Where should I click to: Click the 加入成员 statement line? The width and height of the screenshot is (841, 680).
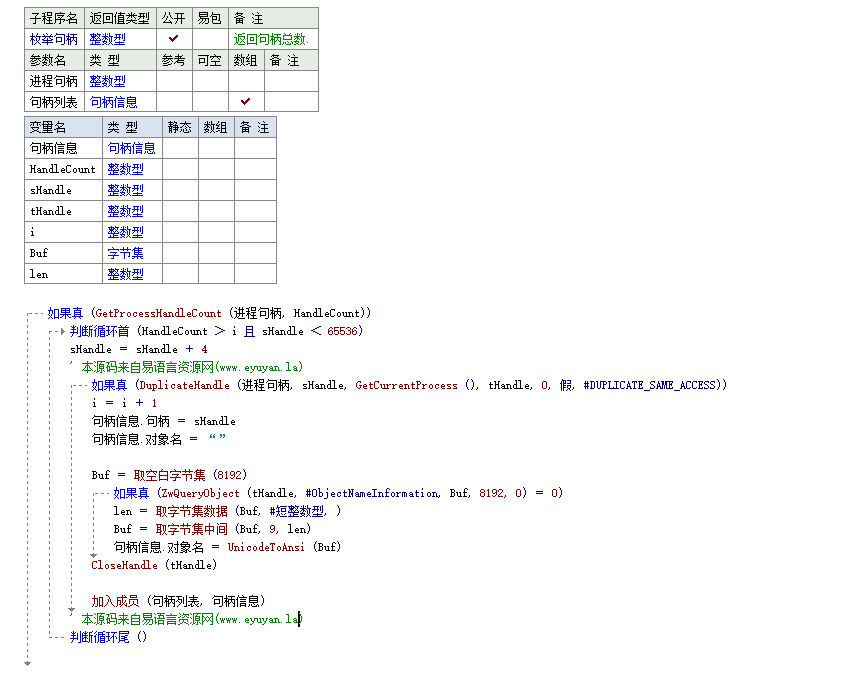pos(178,601)
